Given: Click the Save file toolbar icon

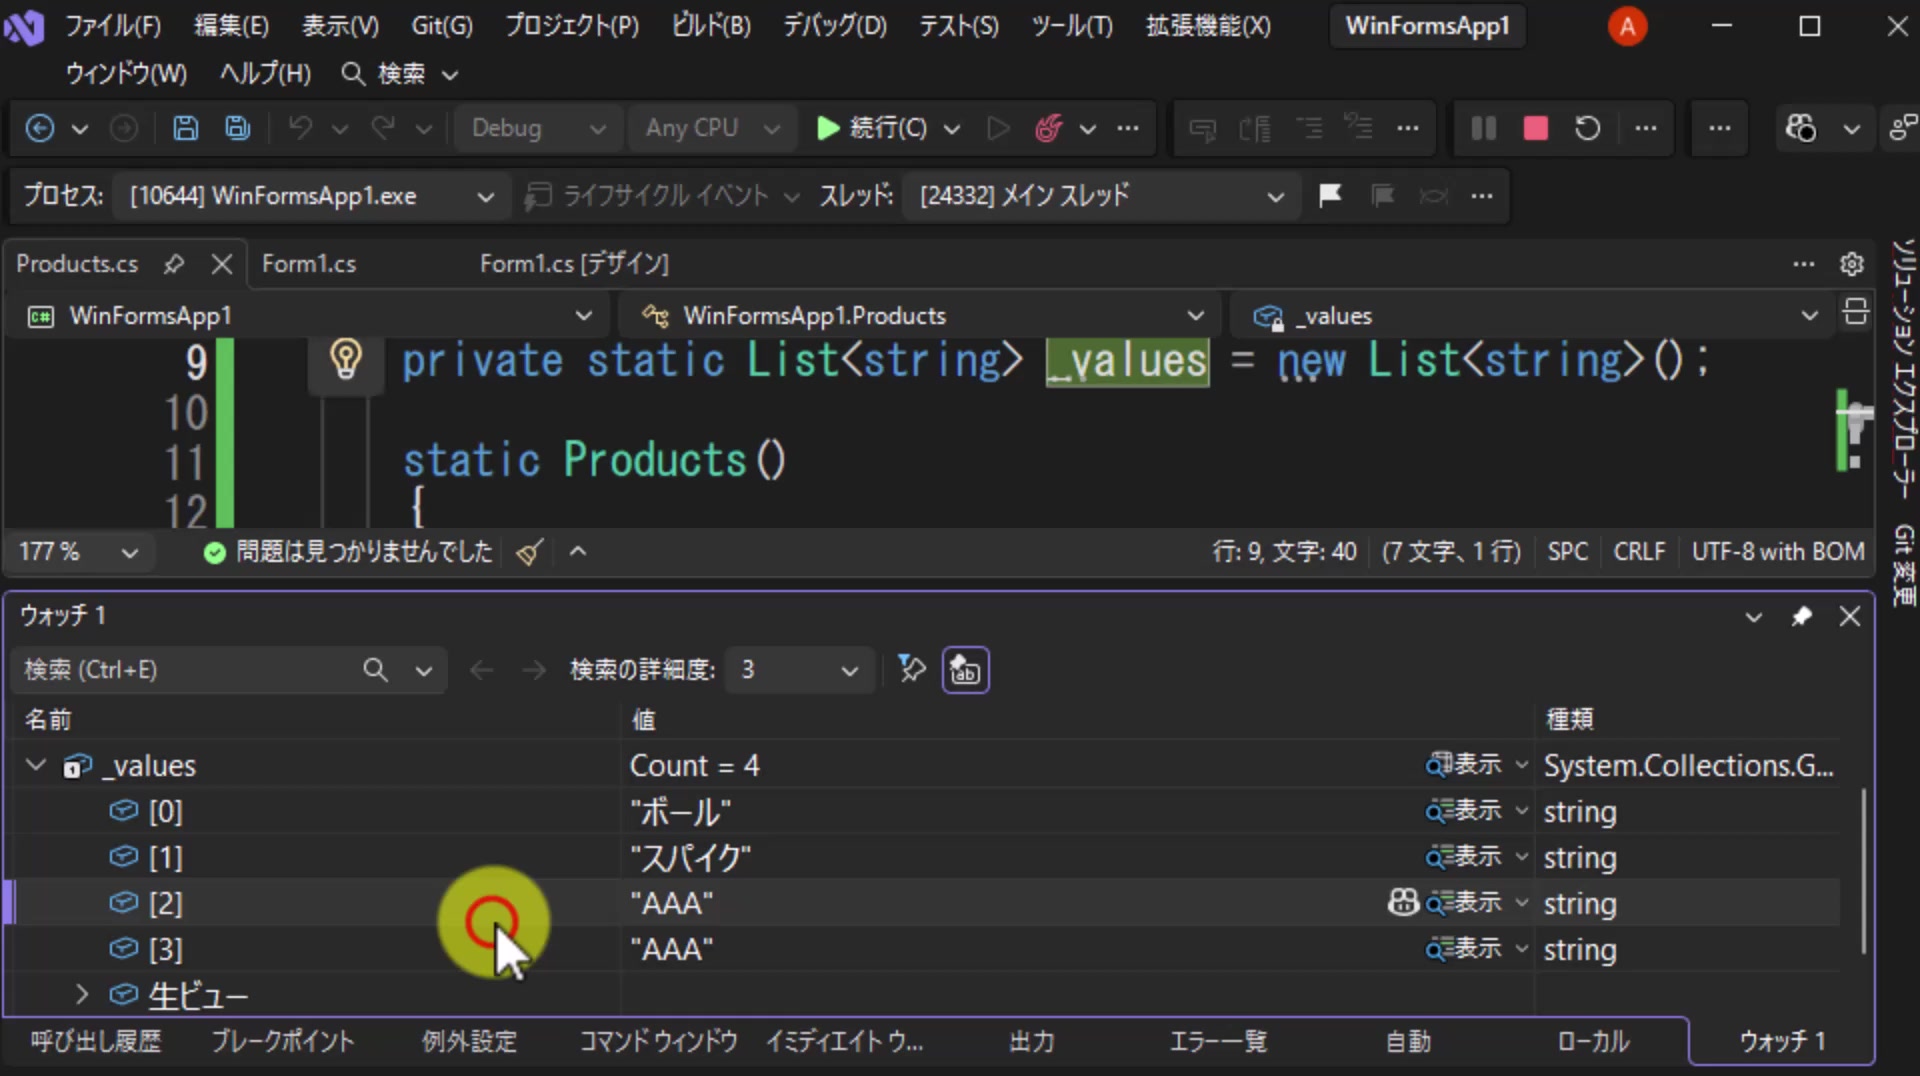Looking at the screenshot, I should 185,128.
